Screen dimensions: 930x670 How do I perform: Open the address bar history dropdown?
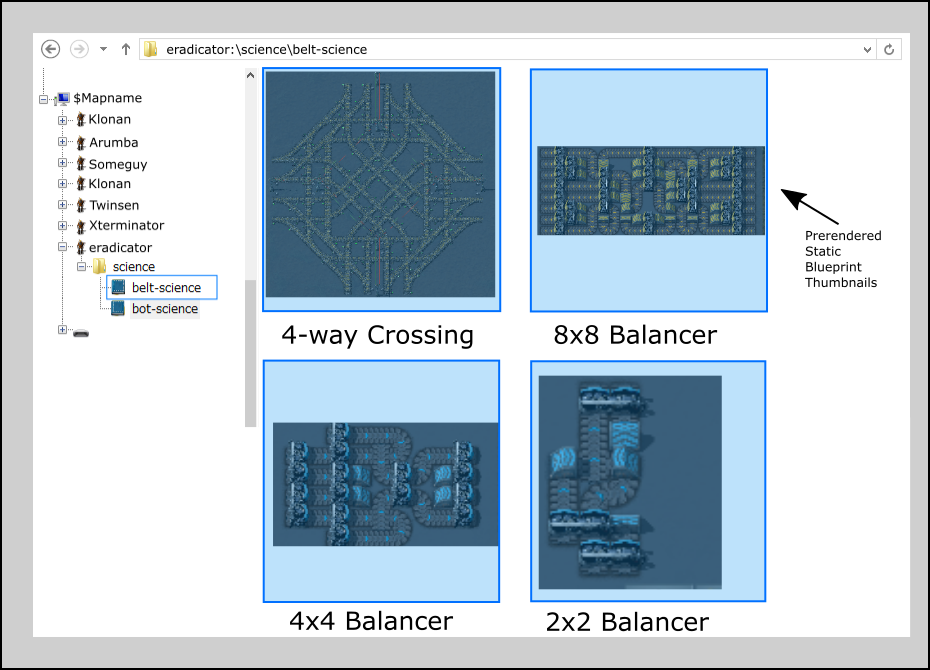[867, 50]
